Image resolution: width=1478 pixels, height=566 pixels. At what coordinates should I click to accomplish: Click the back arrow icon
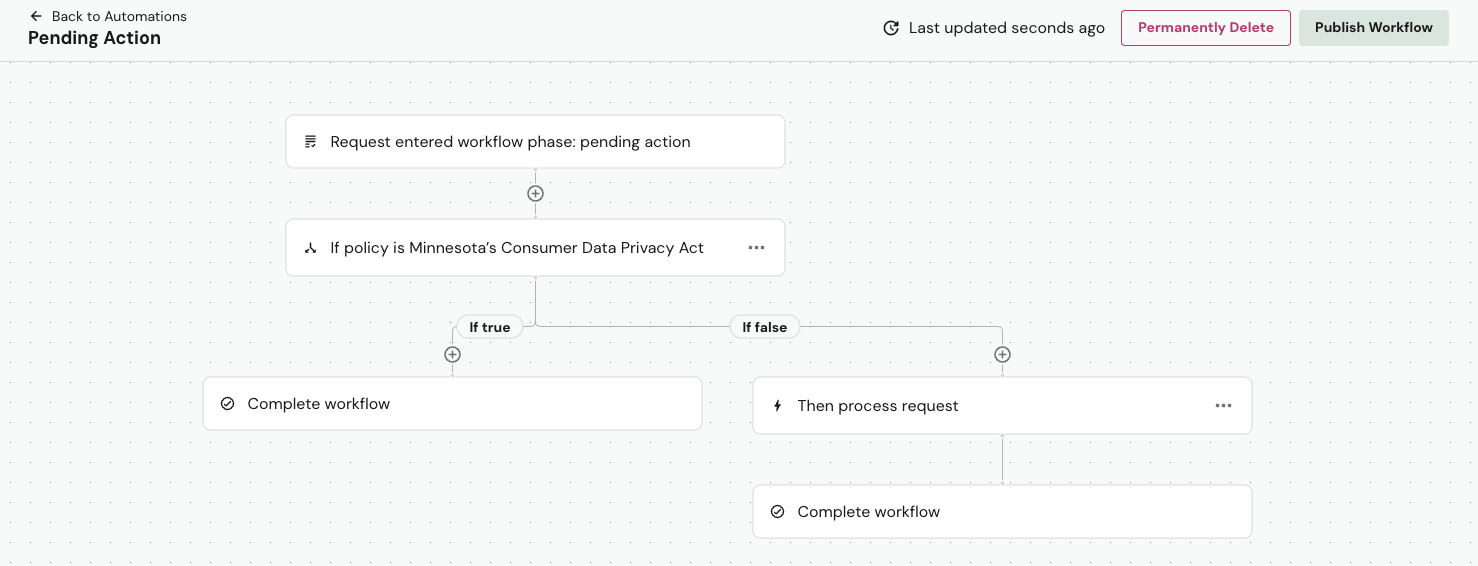pos(36,16)
